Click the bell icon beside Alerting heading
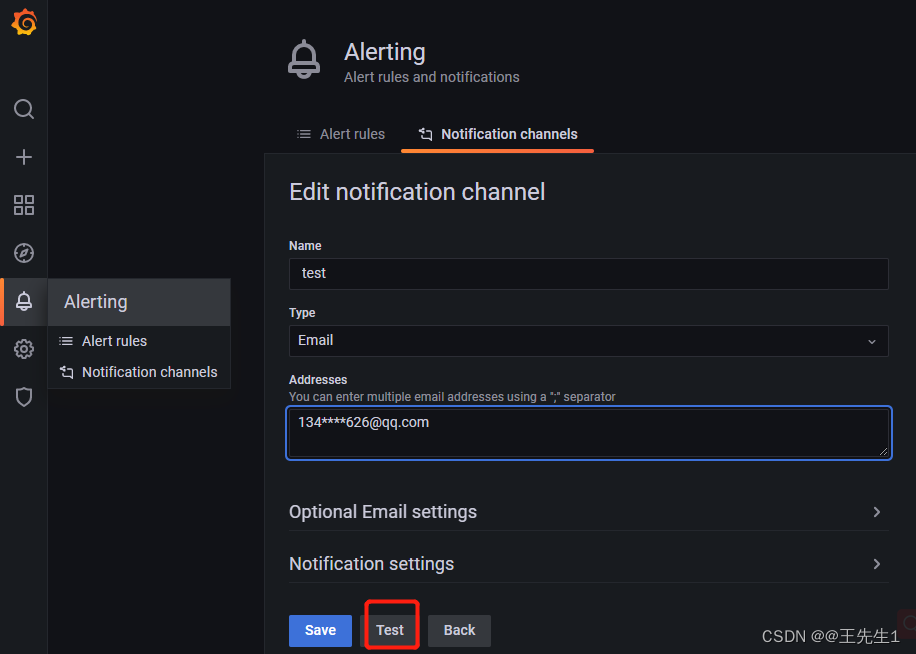 pyautogui.click(x=304, y=58)
